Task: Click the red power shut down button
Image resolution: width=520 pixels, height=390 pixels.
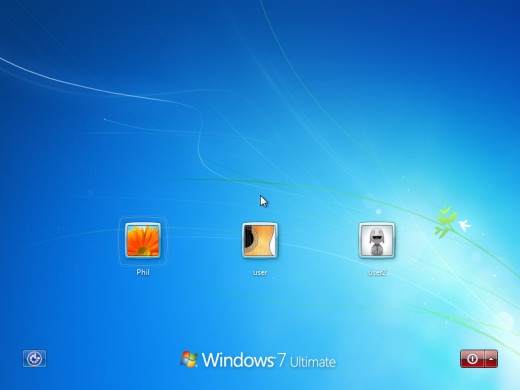Action: [x=472, y=359]
